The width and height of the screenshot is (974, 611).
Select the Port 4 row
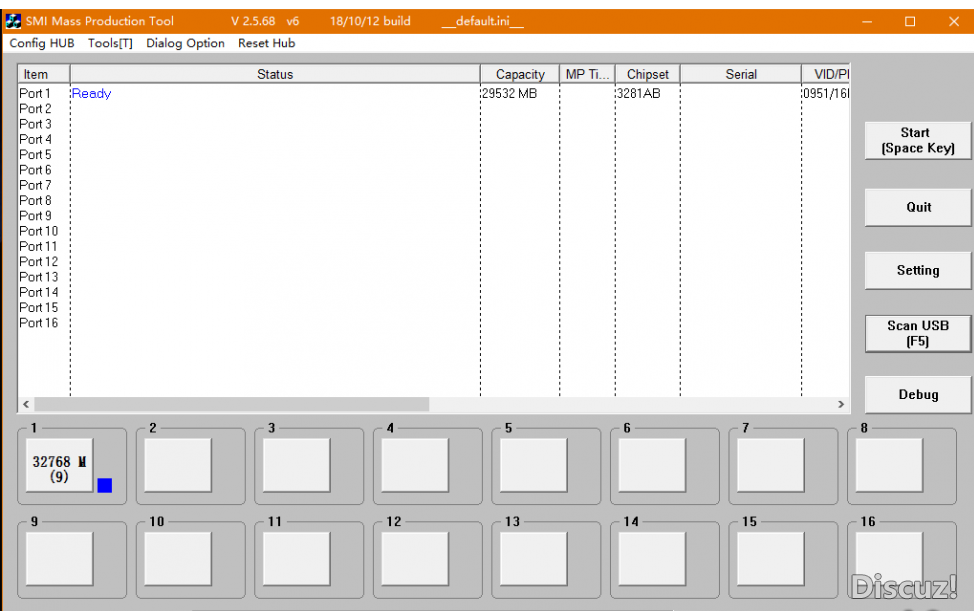coord(434,139)
